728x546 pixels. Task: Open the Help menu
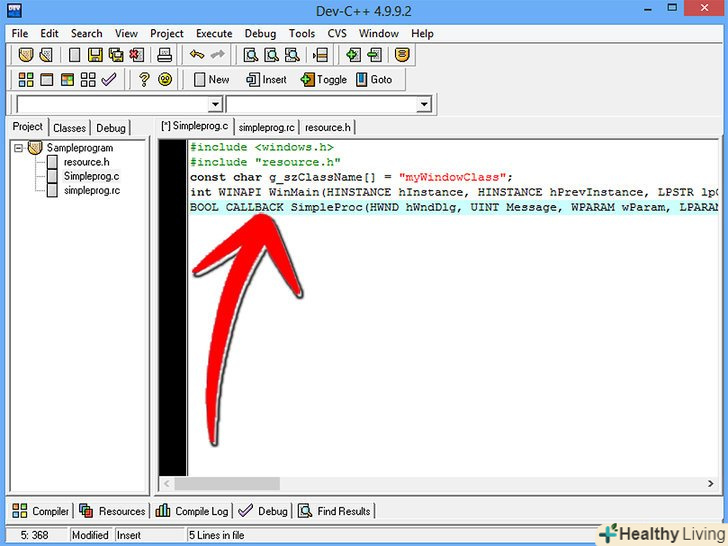[422, 33]
